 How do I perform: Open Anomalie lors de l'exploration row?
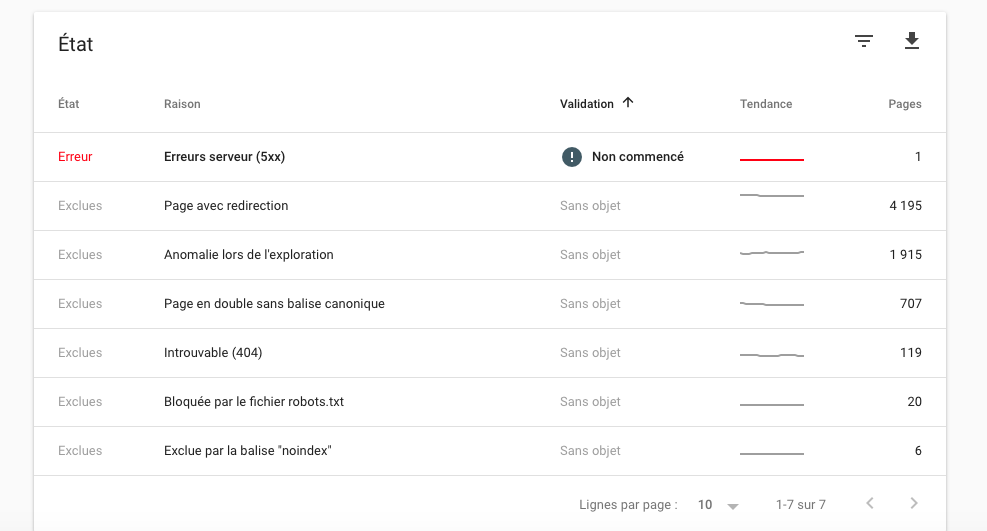pos(490,255)
